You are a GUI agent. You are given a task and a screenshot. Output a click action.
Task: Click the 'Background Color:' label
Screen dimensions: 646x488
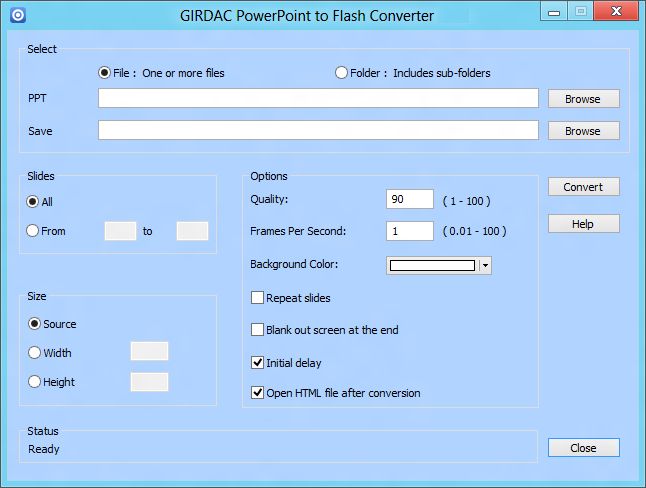tap(294, 264)
